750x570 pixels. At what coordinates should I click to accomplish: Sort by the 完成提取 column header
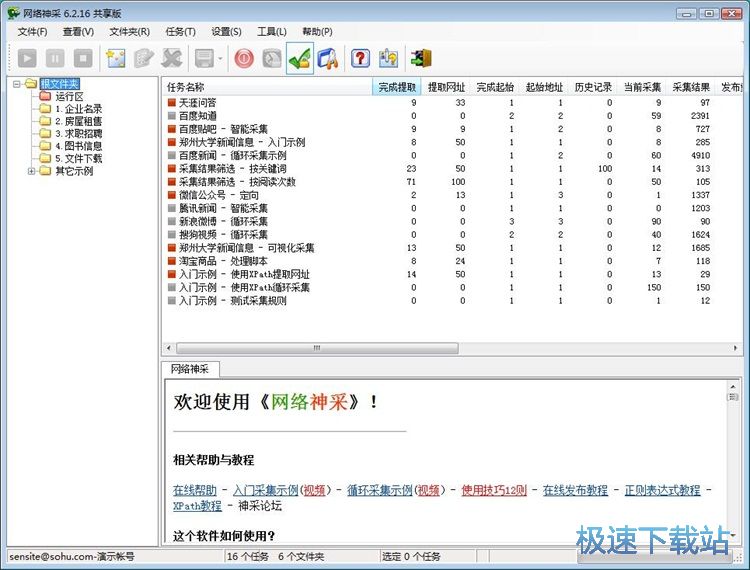[397, 87]
